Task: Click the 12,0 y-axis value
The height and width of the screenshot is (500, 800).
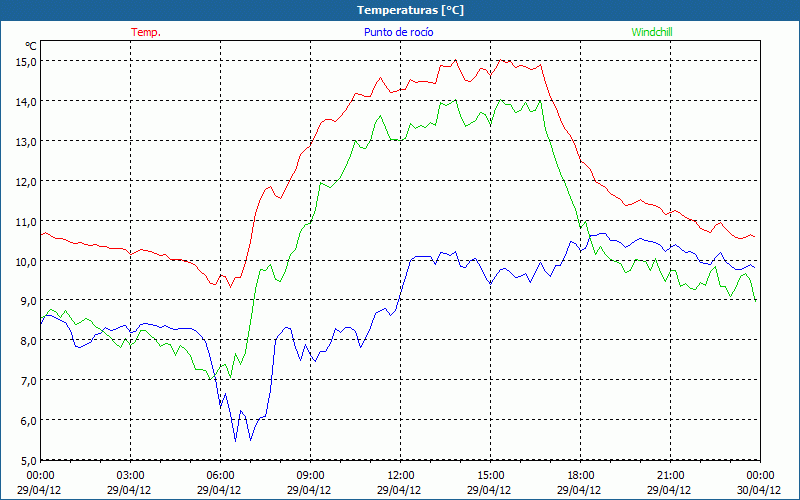Action: [x=26, y=182]
